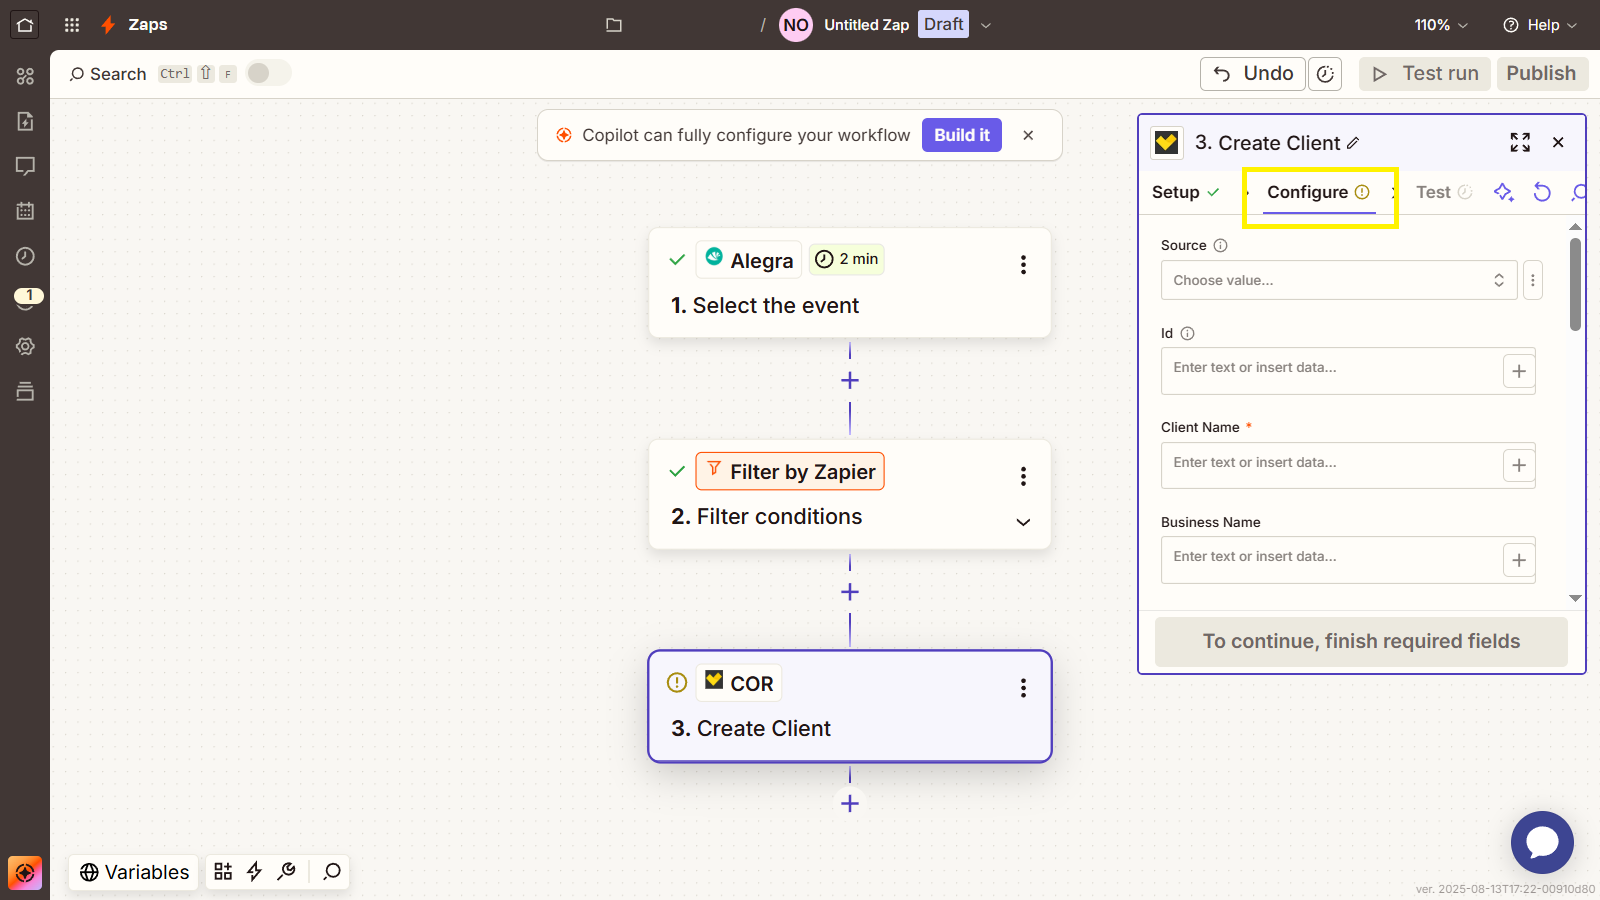Click the plus button in Id field
This screenshot has width=1600, height=900.
tap(1519, 371)
